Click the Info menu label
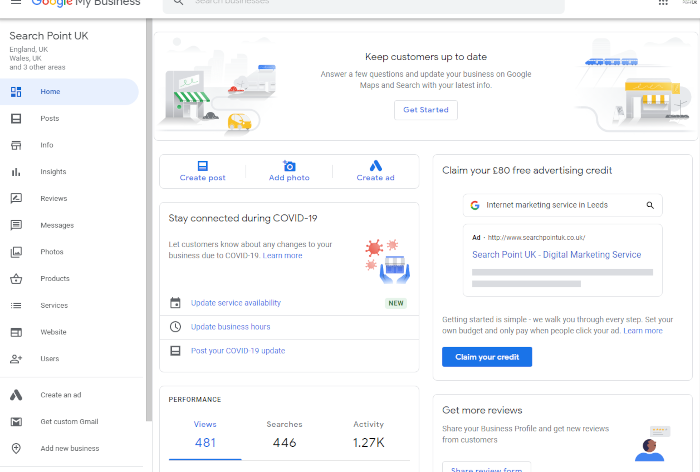This screenshot has height=472, width=700. [47, 145]
